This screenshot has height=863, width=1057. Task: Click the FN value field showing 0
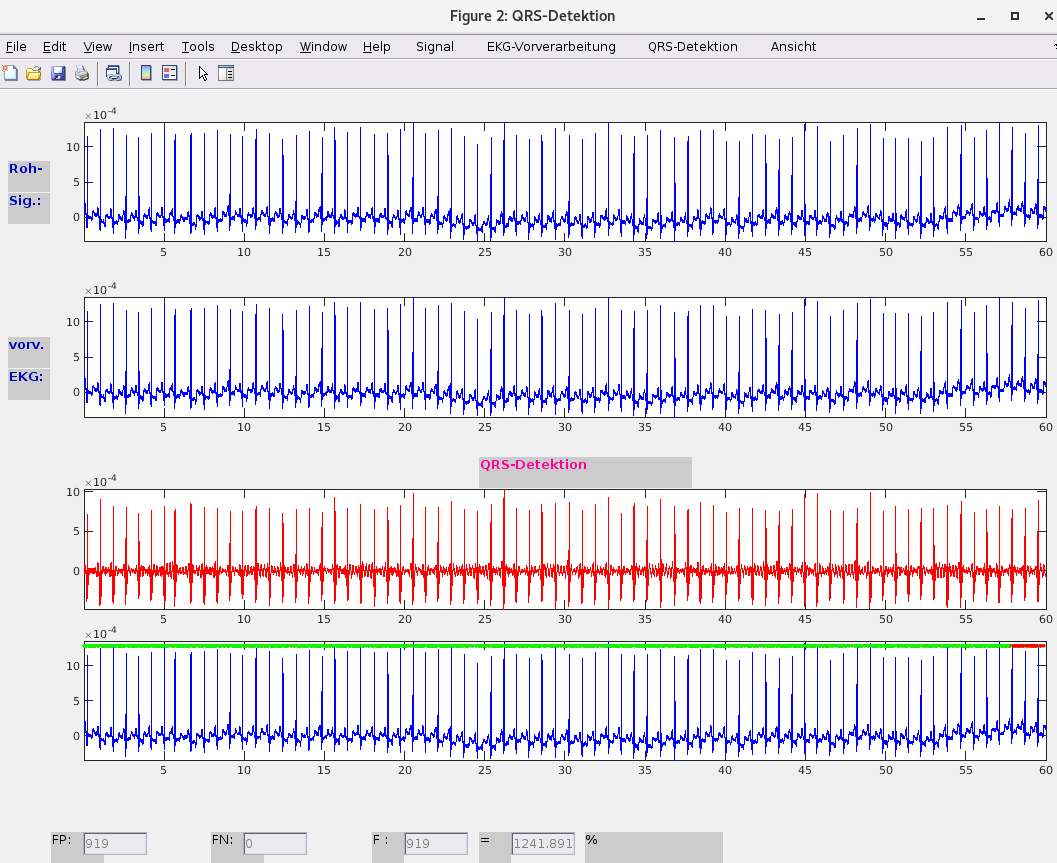click(x=275, y=844)
